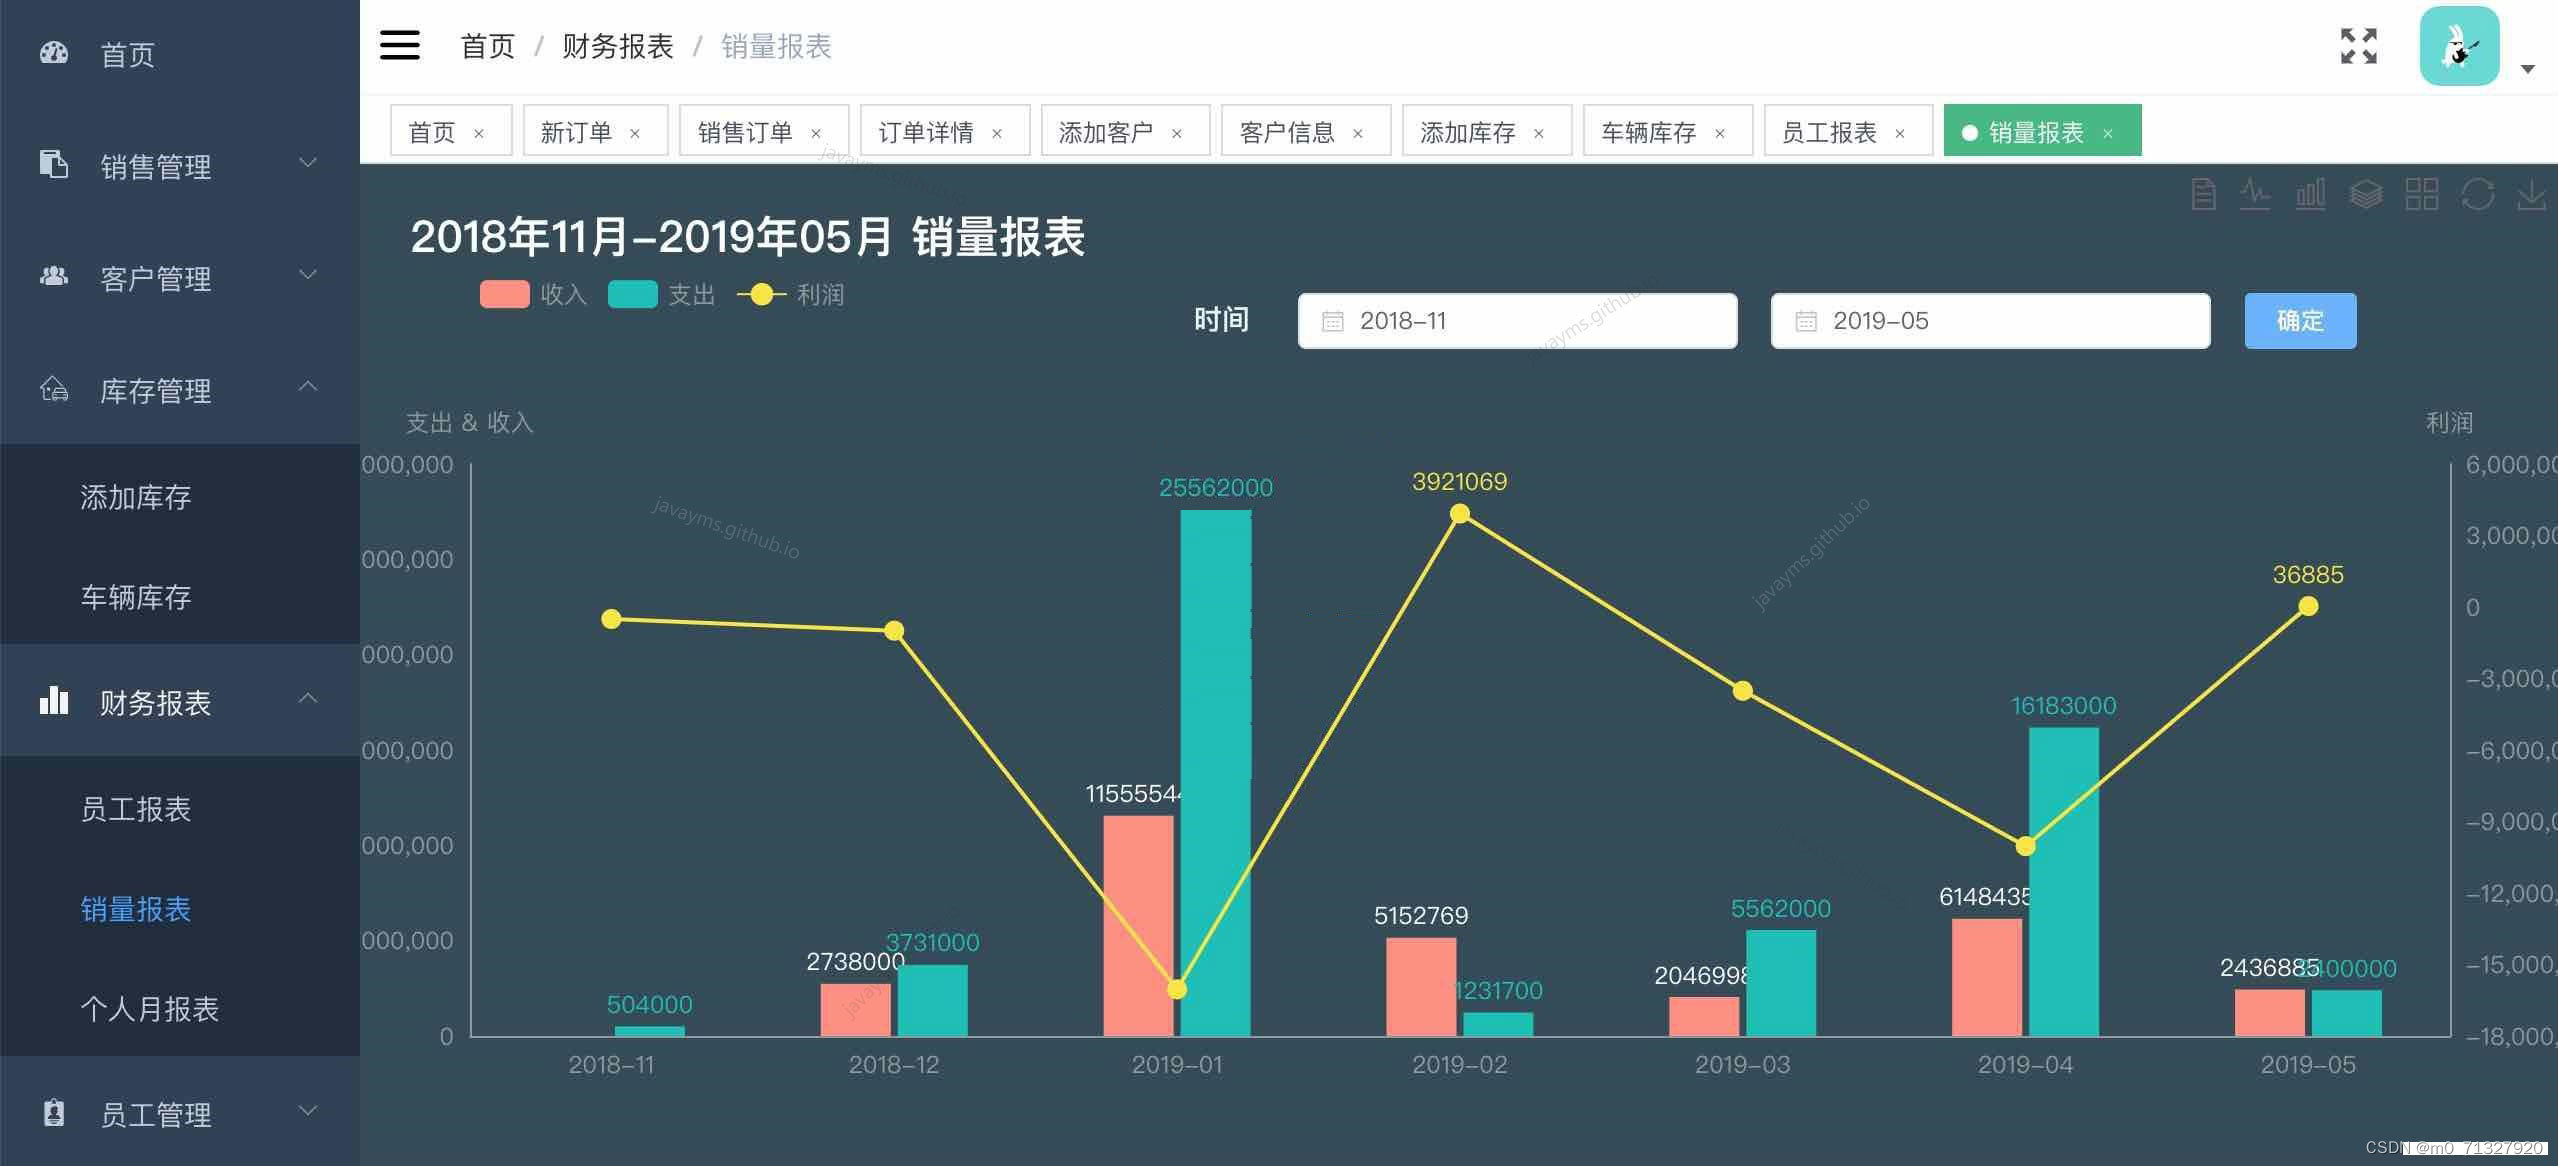Viewport: 2558px width, 1166px height.
Task: Click the 客户管理 people icon
Action: 54,276
